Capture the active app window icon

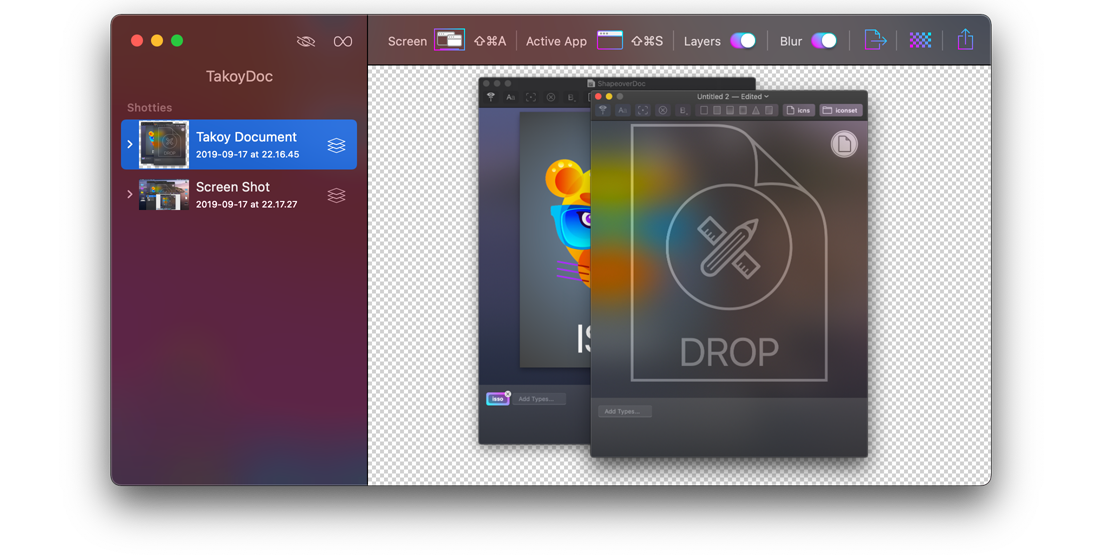pyautogui.click(x=610, y=40)
